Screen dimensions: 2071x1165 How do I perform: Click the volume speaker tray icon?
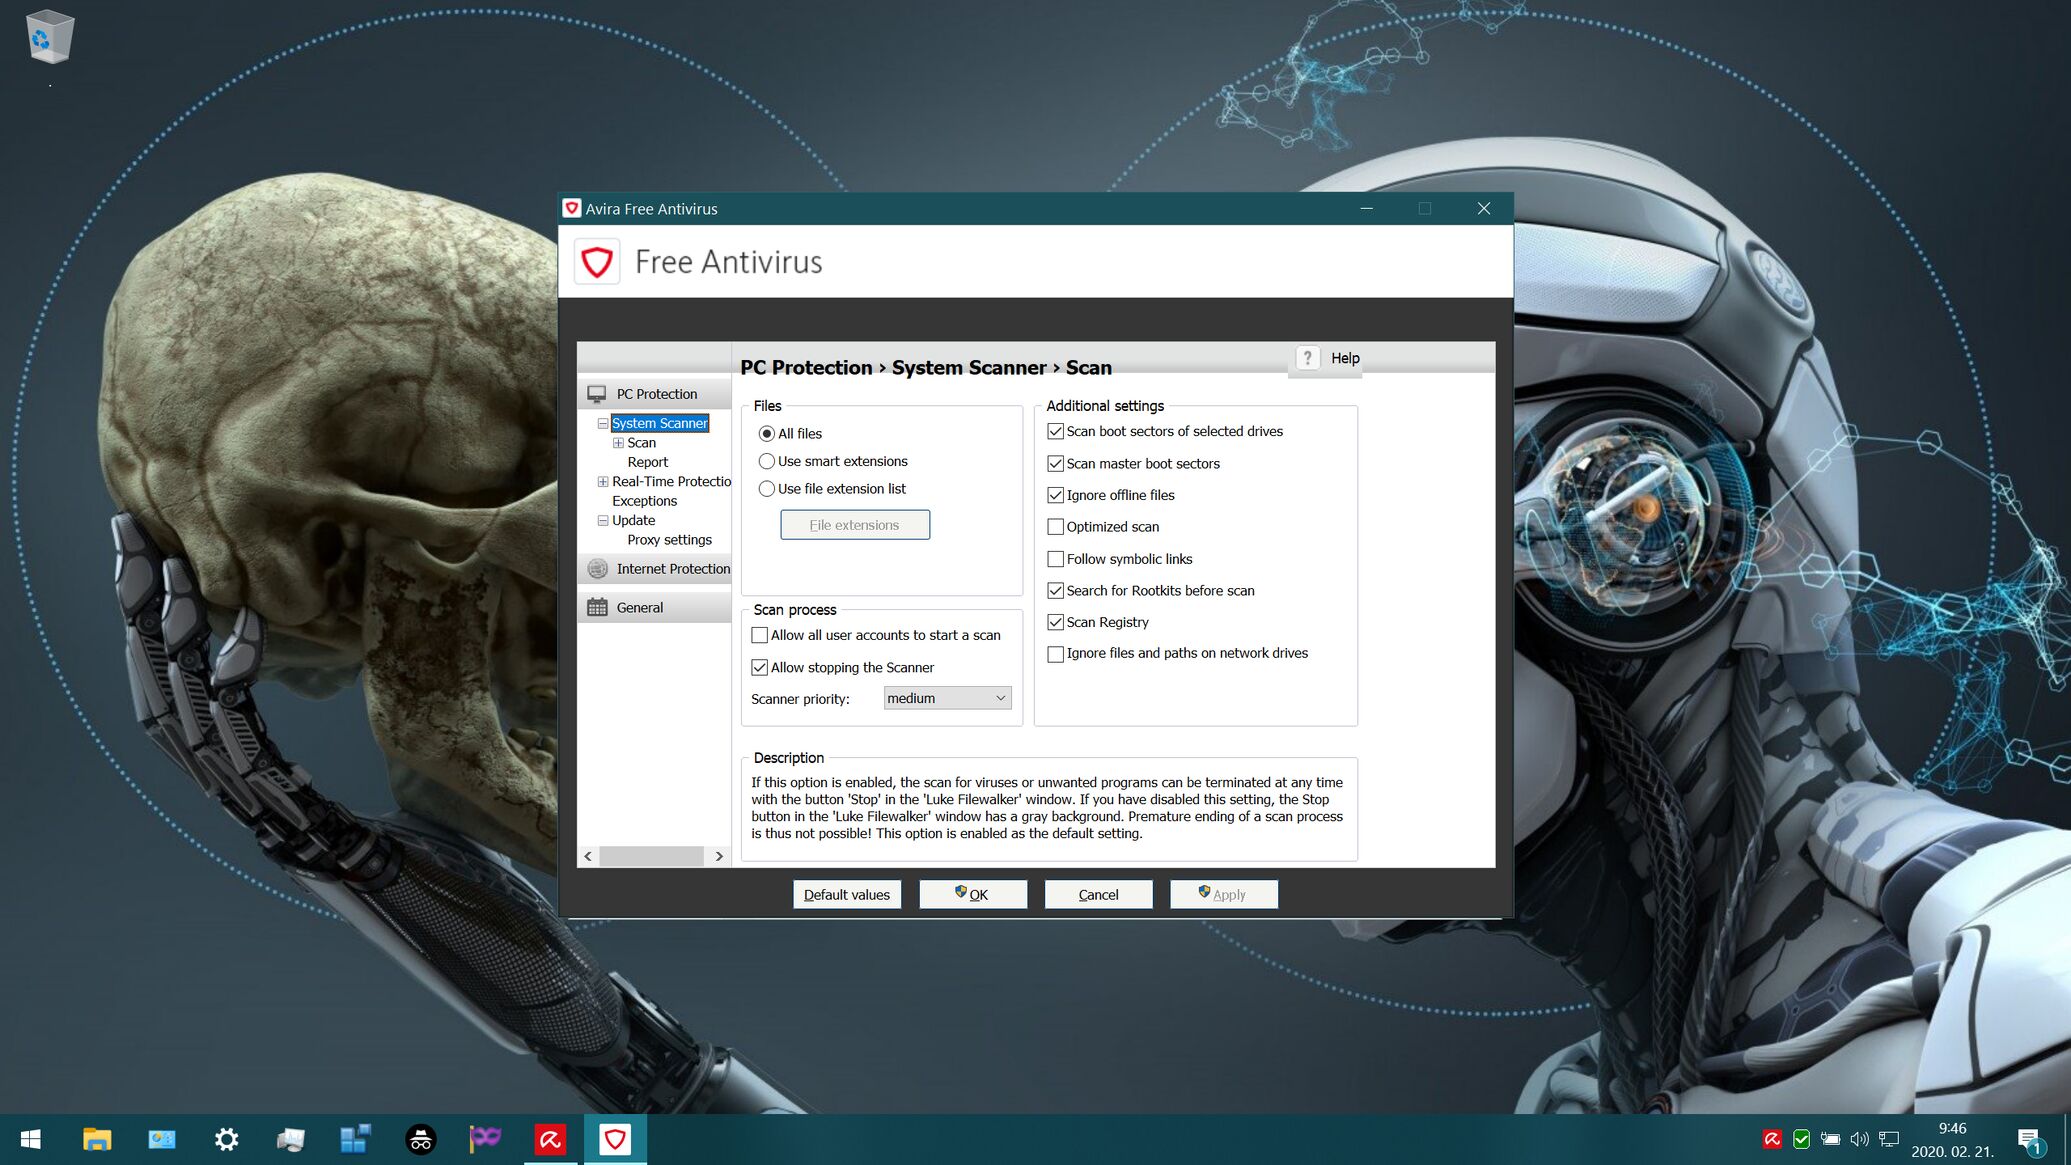coord(1859,1139)
